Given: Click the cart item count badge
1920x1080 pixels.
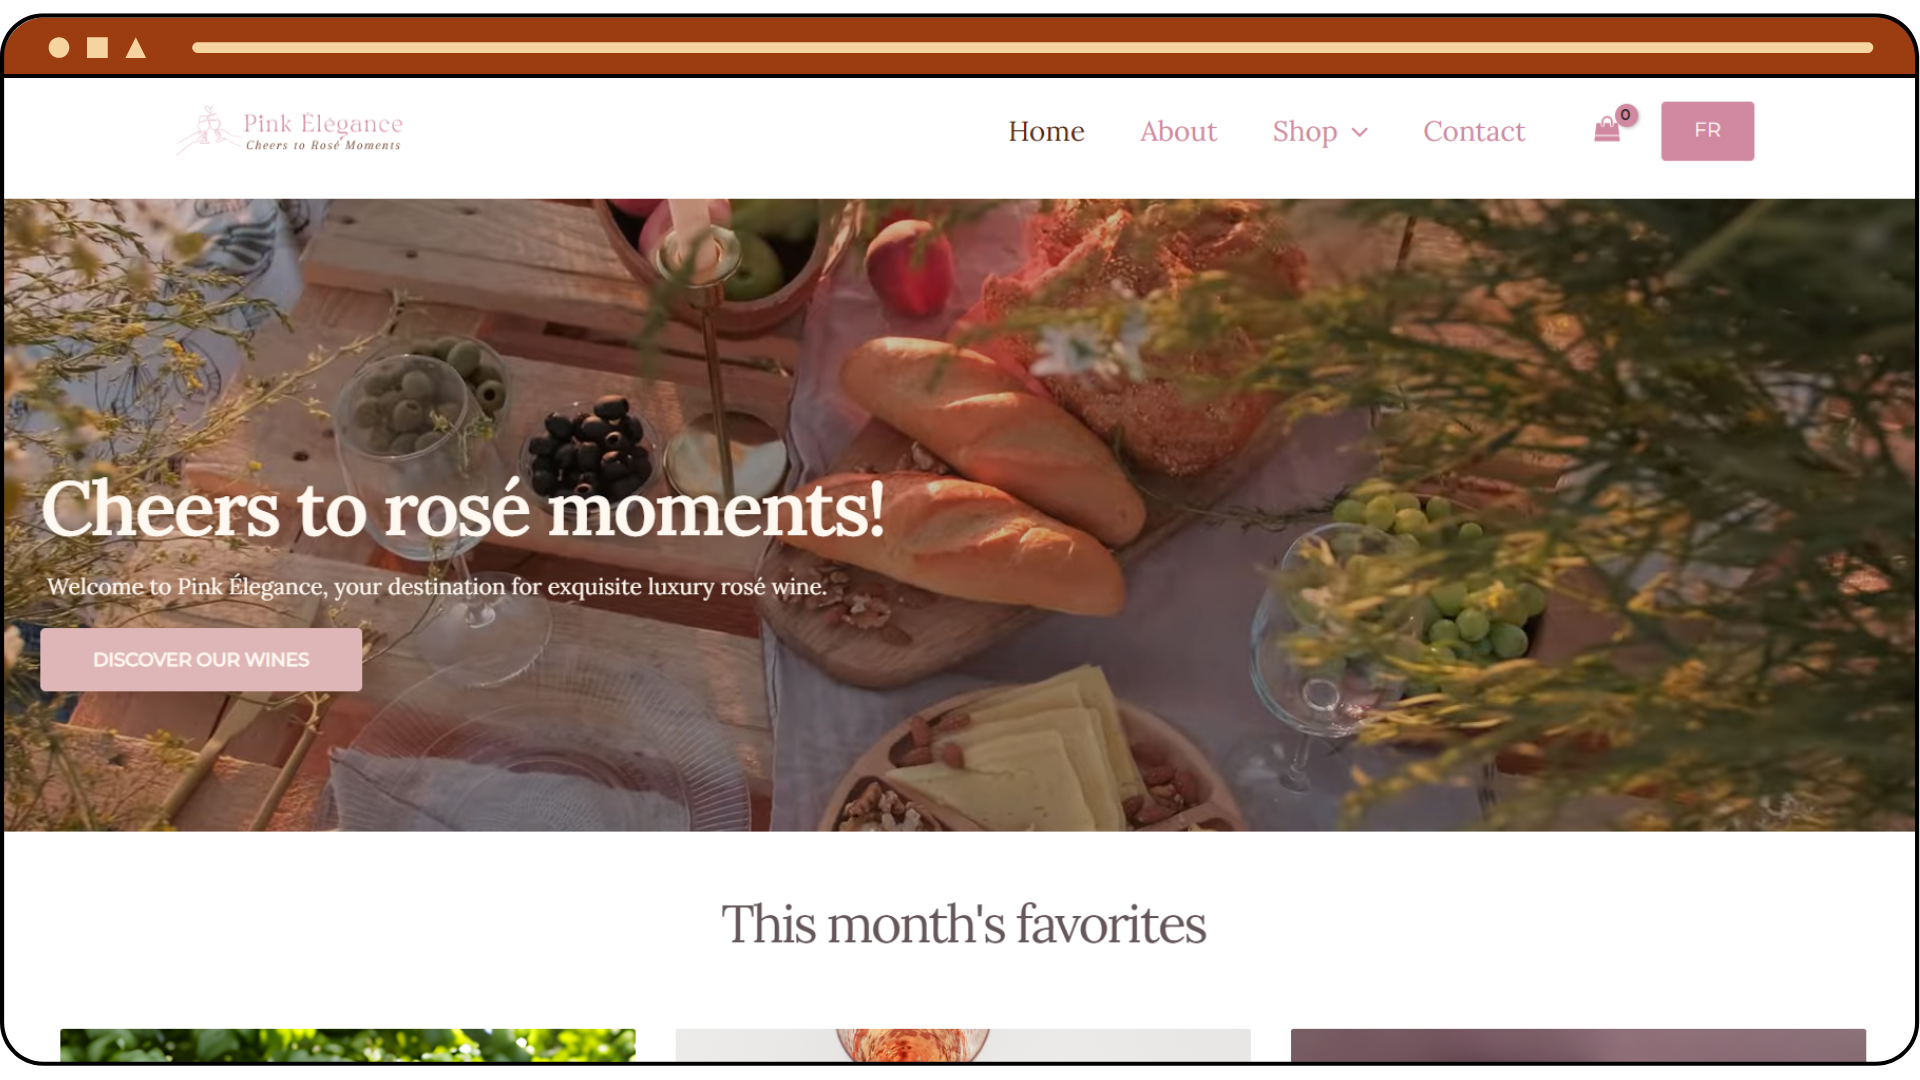Looking at the screenshot, I should point(1626,115).
